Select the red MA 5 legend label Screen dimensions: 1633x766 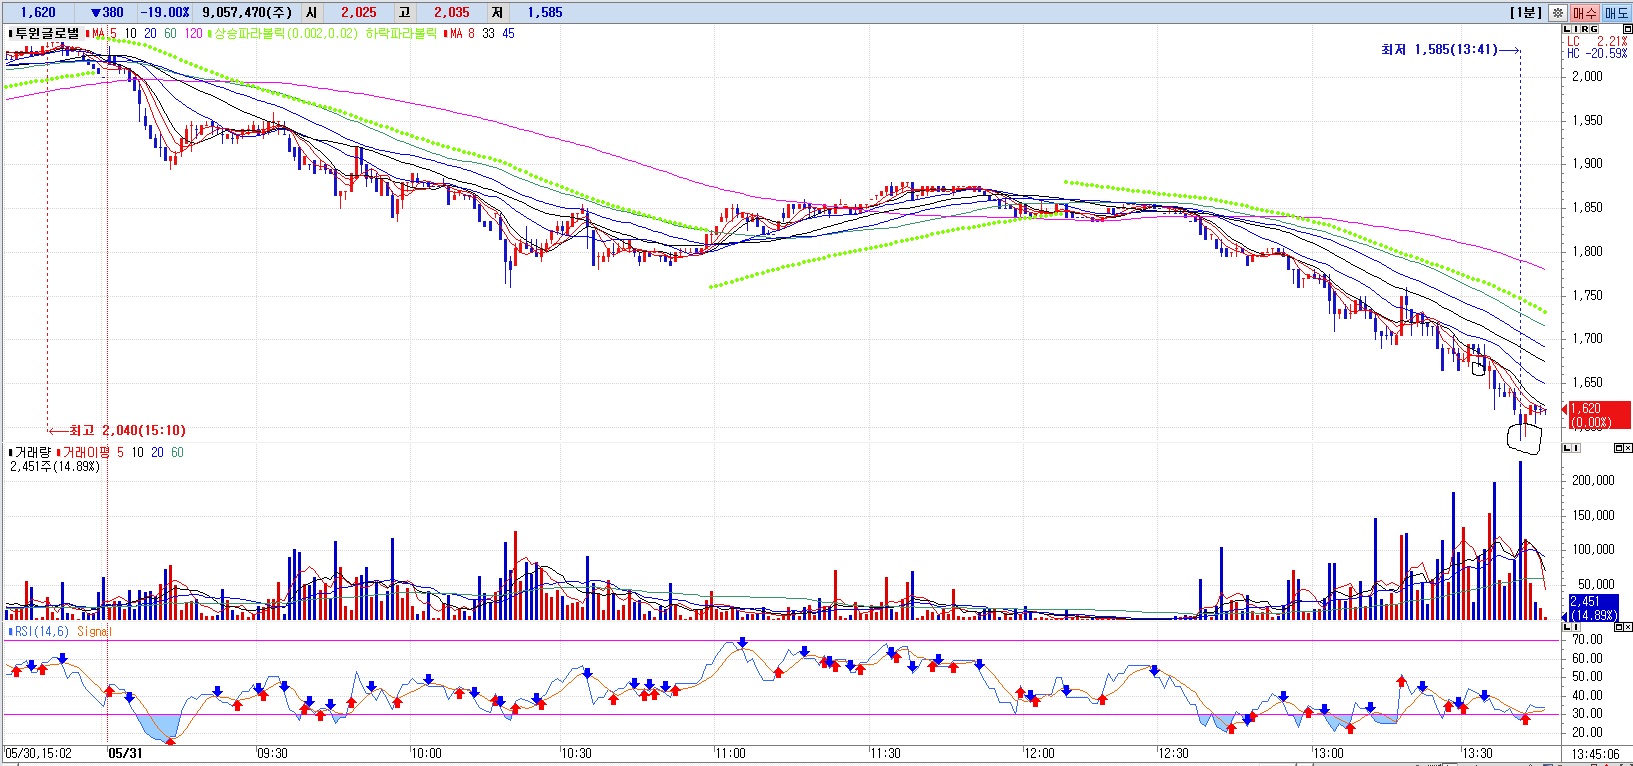coord(101,33)
